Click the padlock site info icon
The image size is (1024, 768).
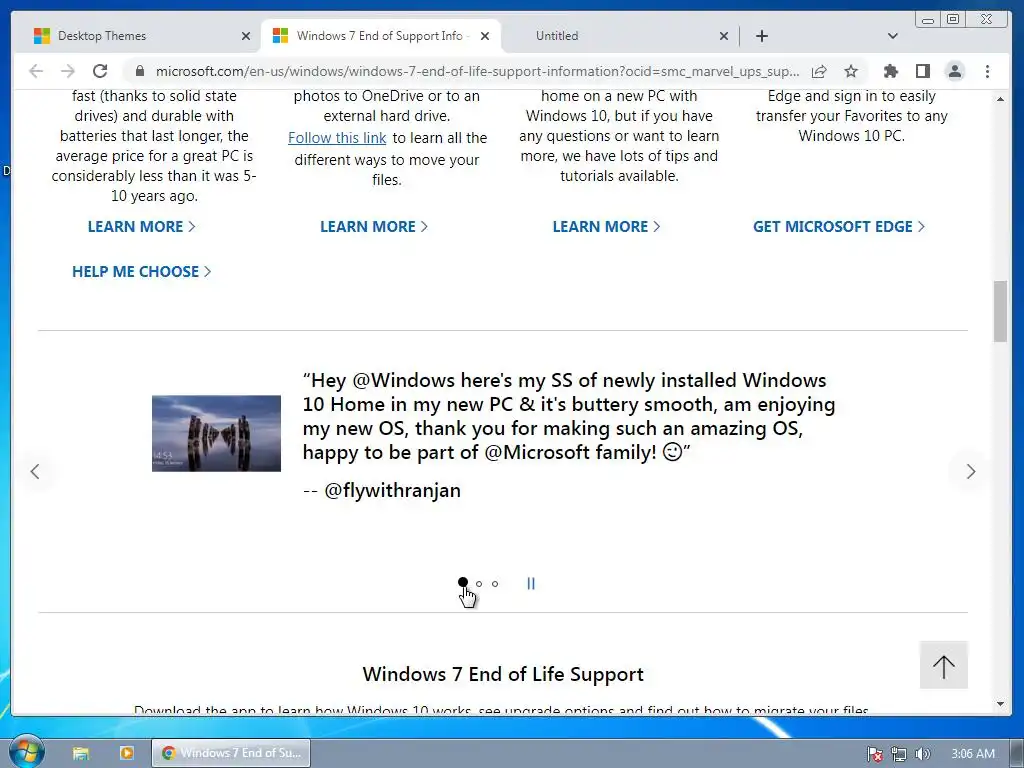tap(140, 71)
